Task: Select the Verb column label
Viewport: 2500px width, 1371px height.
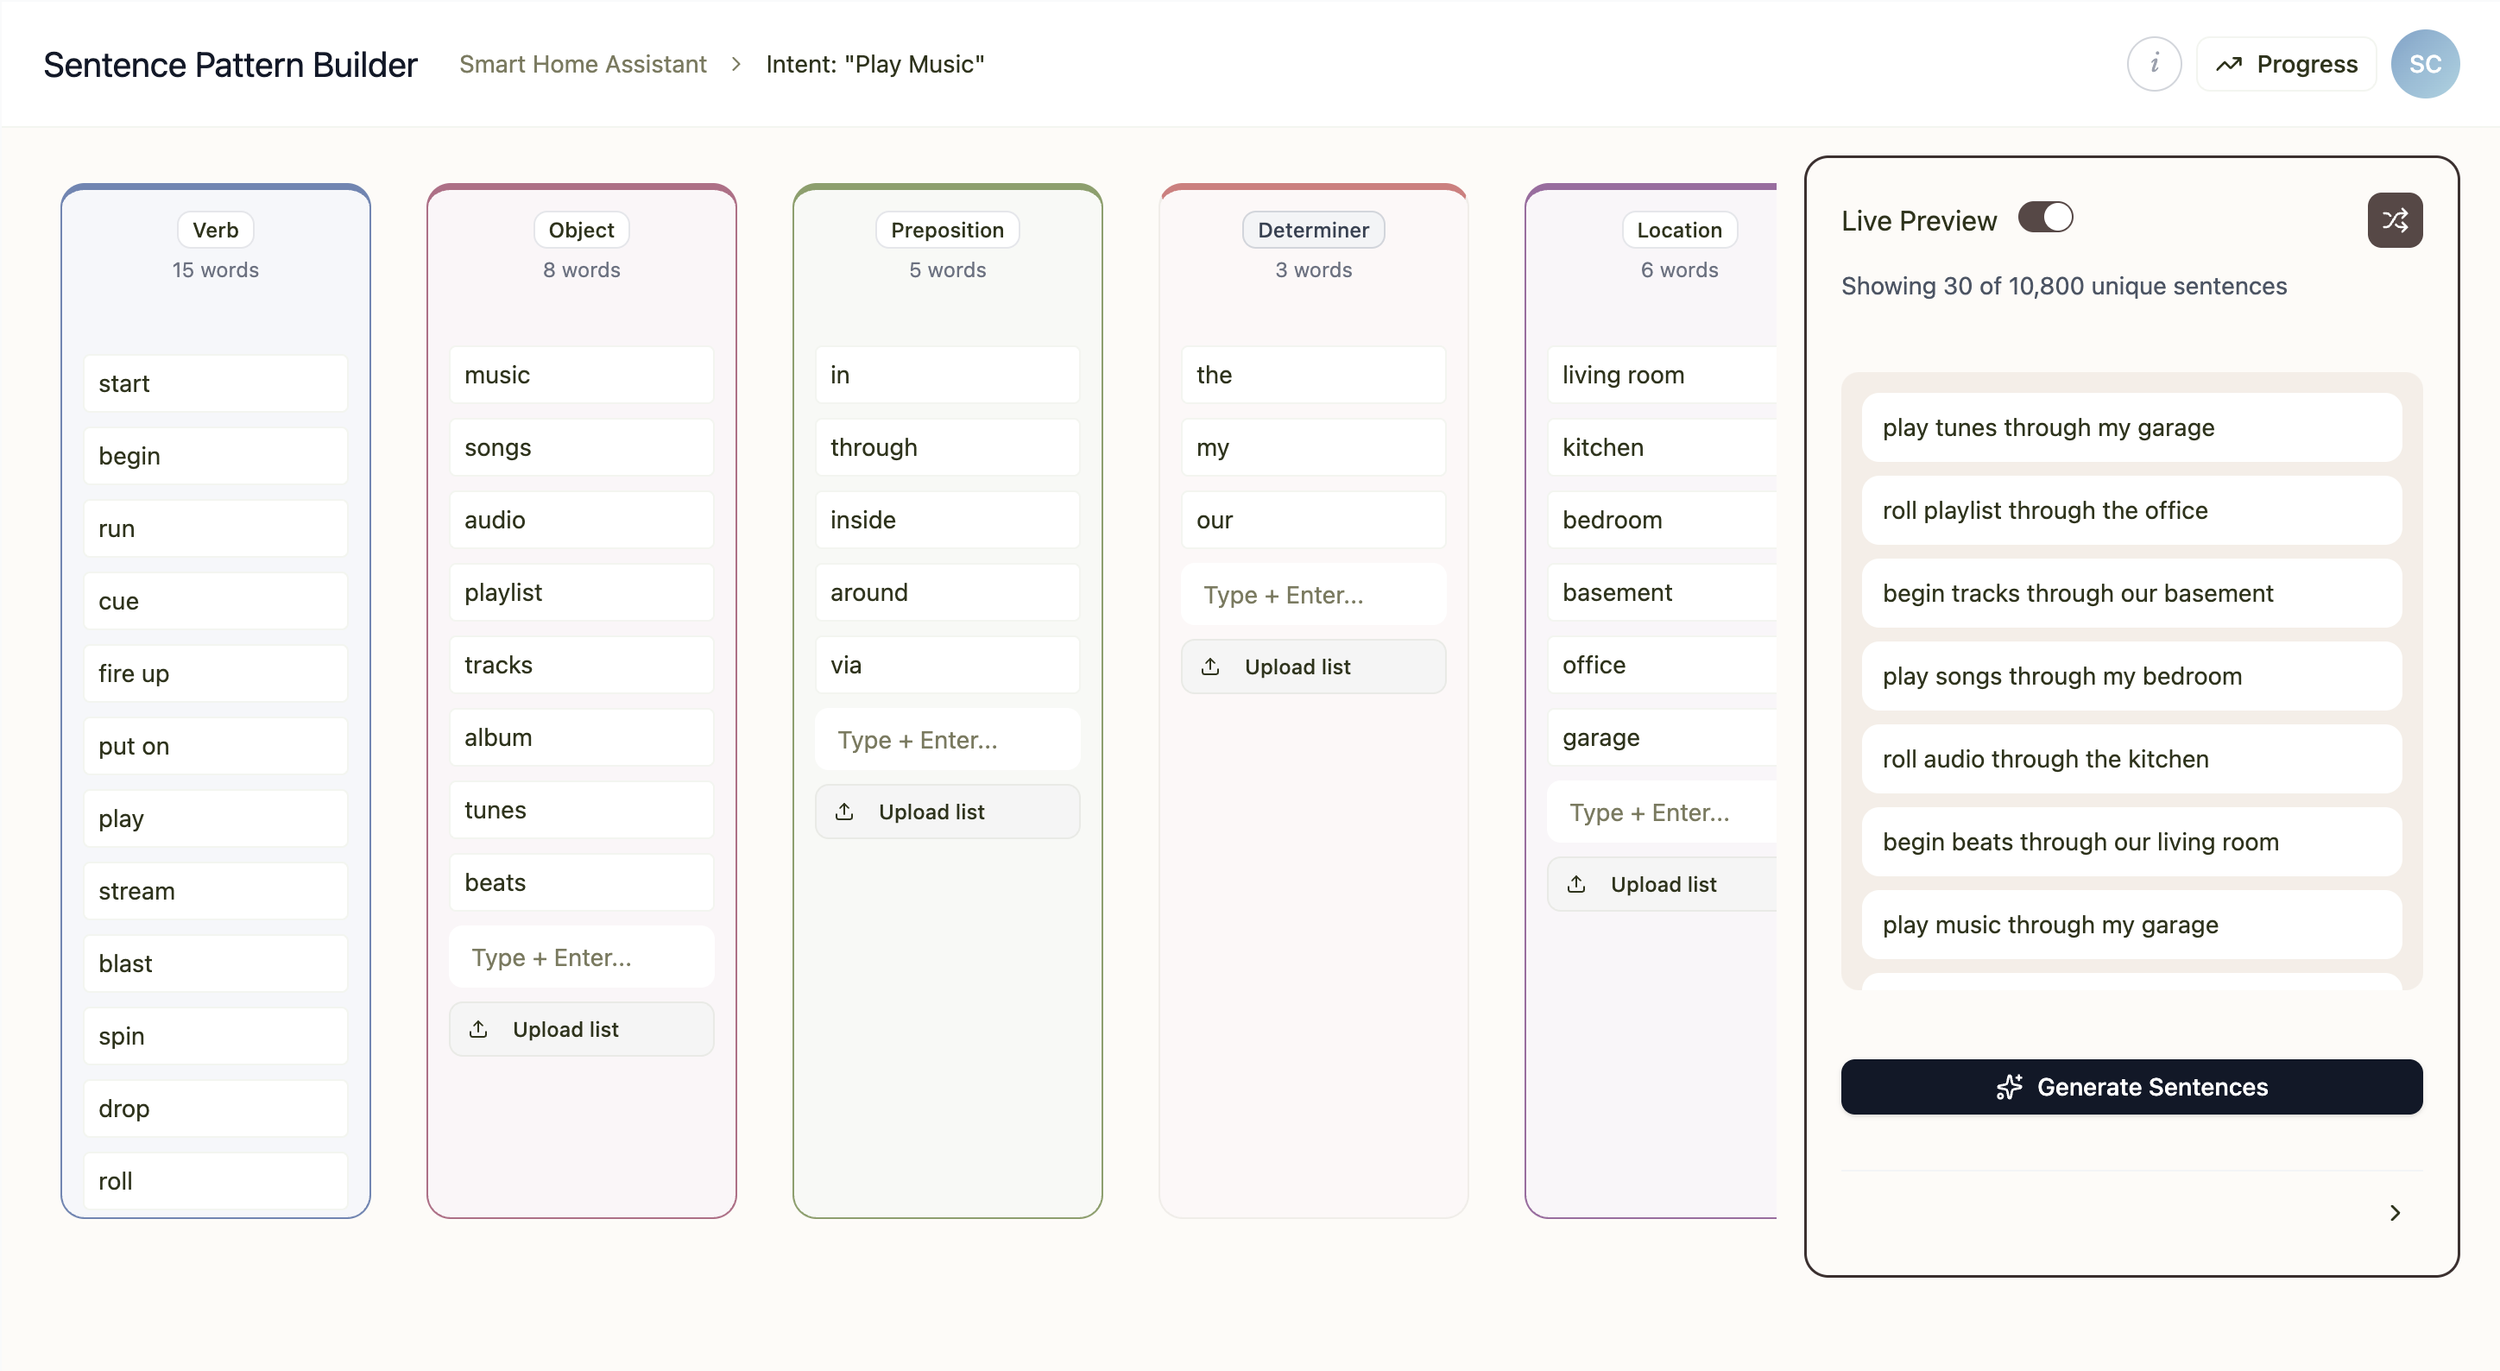Action: [215, 230]
